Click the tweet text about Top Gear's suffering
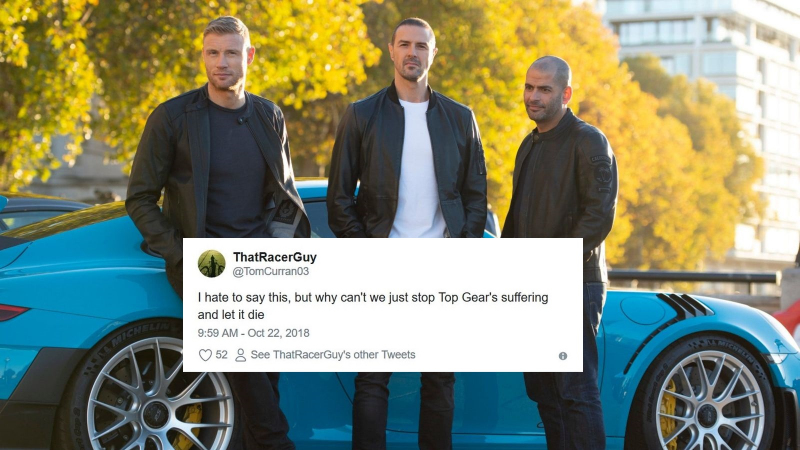800x450 pixels. point(373,306)
